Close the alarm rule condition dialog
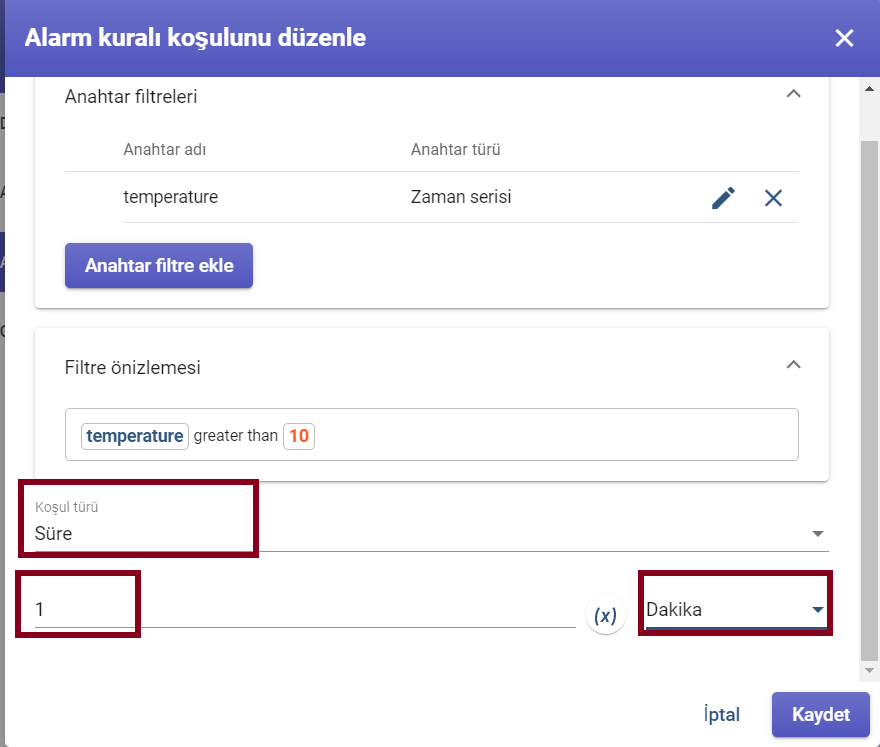This screenshot has height=747, width=880. click(x=844, y=38)
